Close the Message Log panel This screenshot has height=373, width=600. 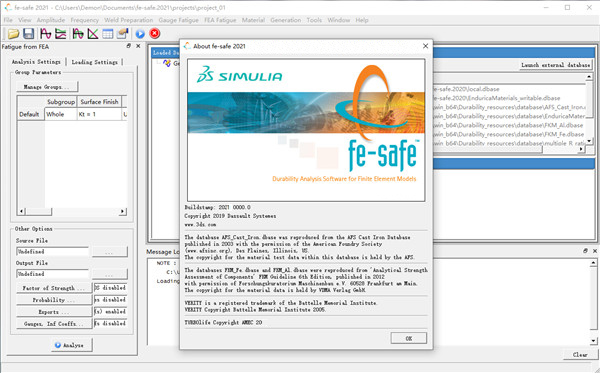click(595, 251)
